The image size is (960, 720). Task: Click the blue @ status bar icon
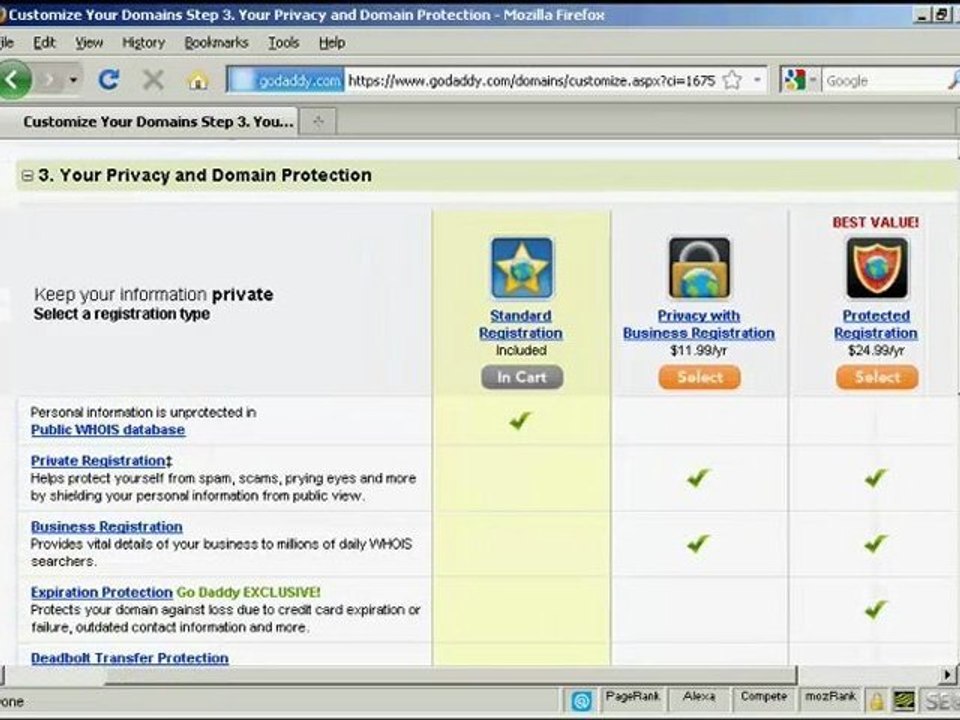pyautogui.click(x=580, y=701)
